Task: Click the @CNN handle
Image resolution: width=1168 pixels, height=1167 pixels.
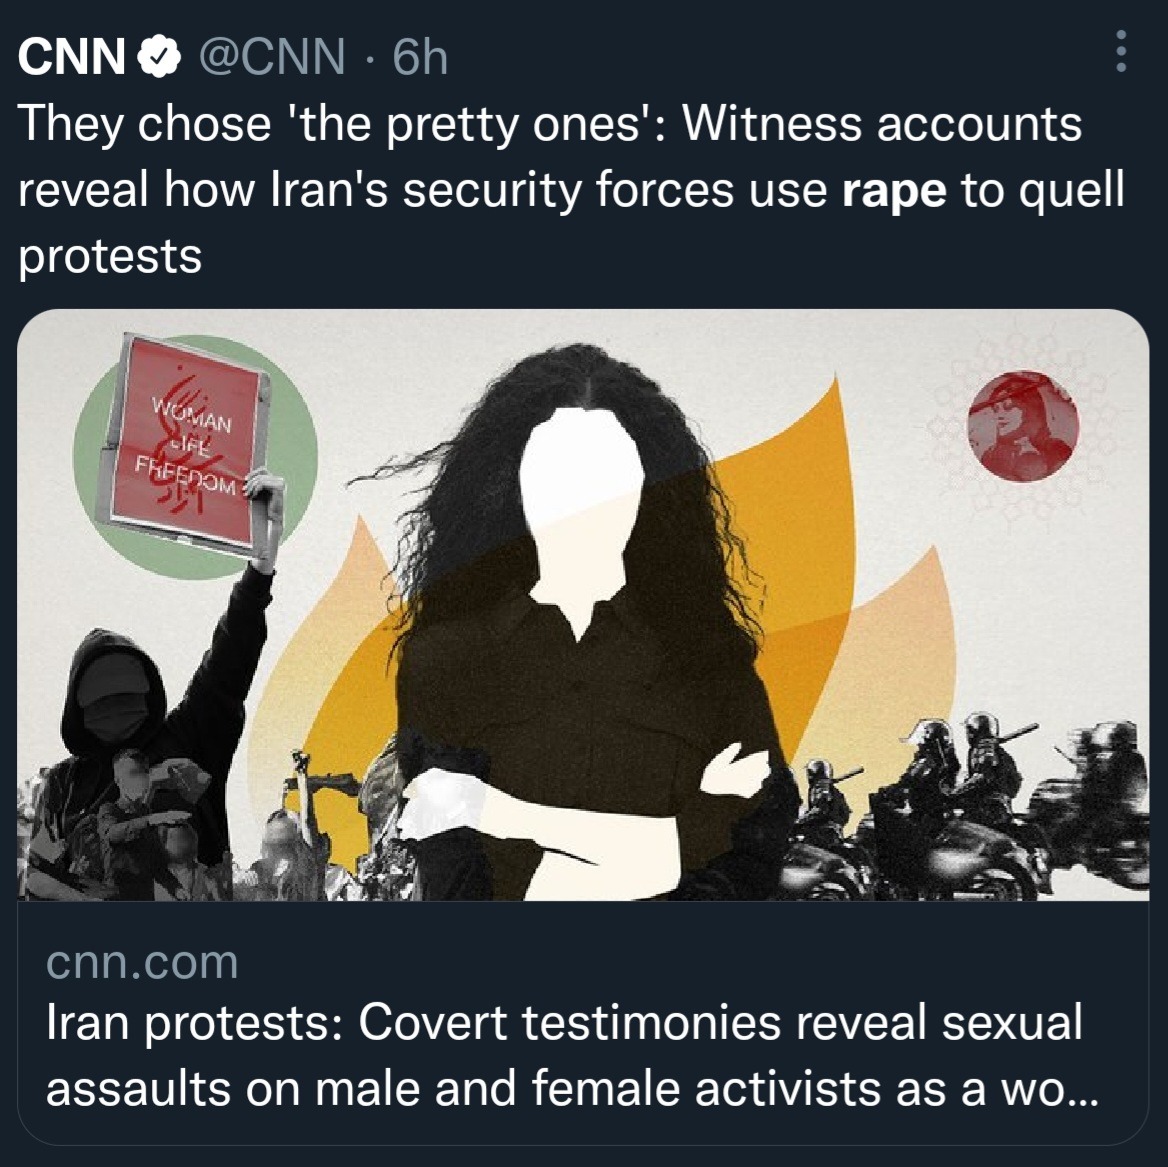Action: tap(273, 57)
